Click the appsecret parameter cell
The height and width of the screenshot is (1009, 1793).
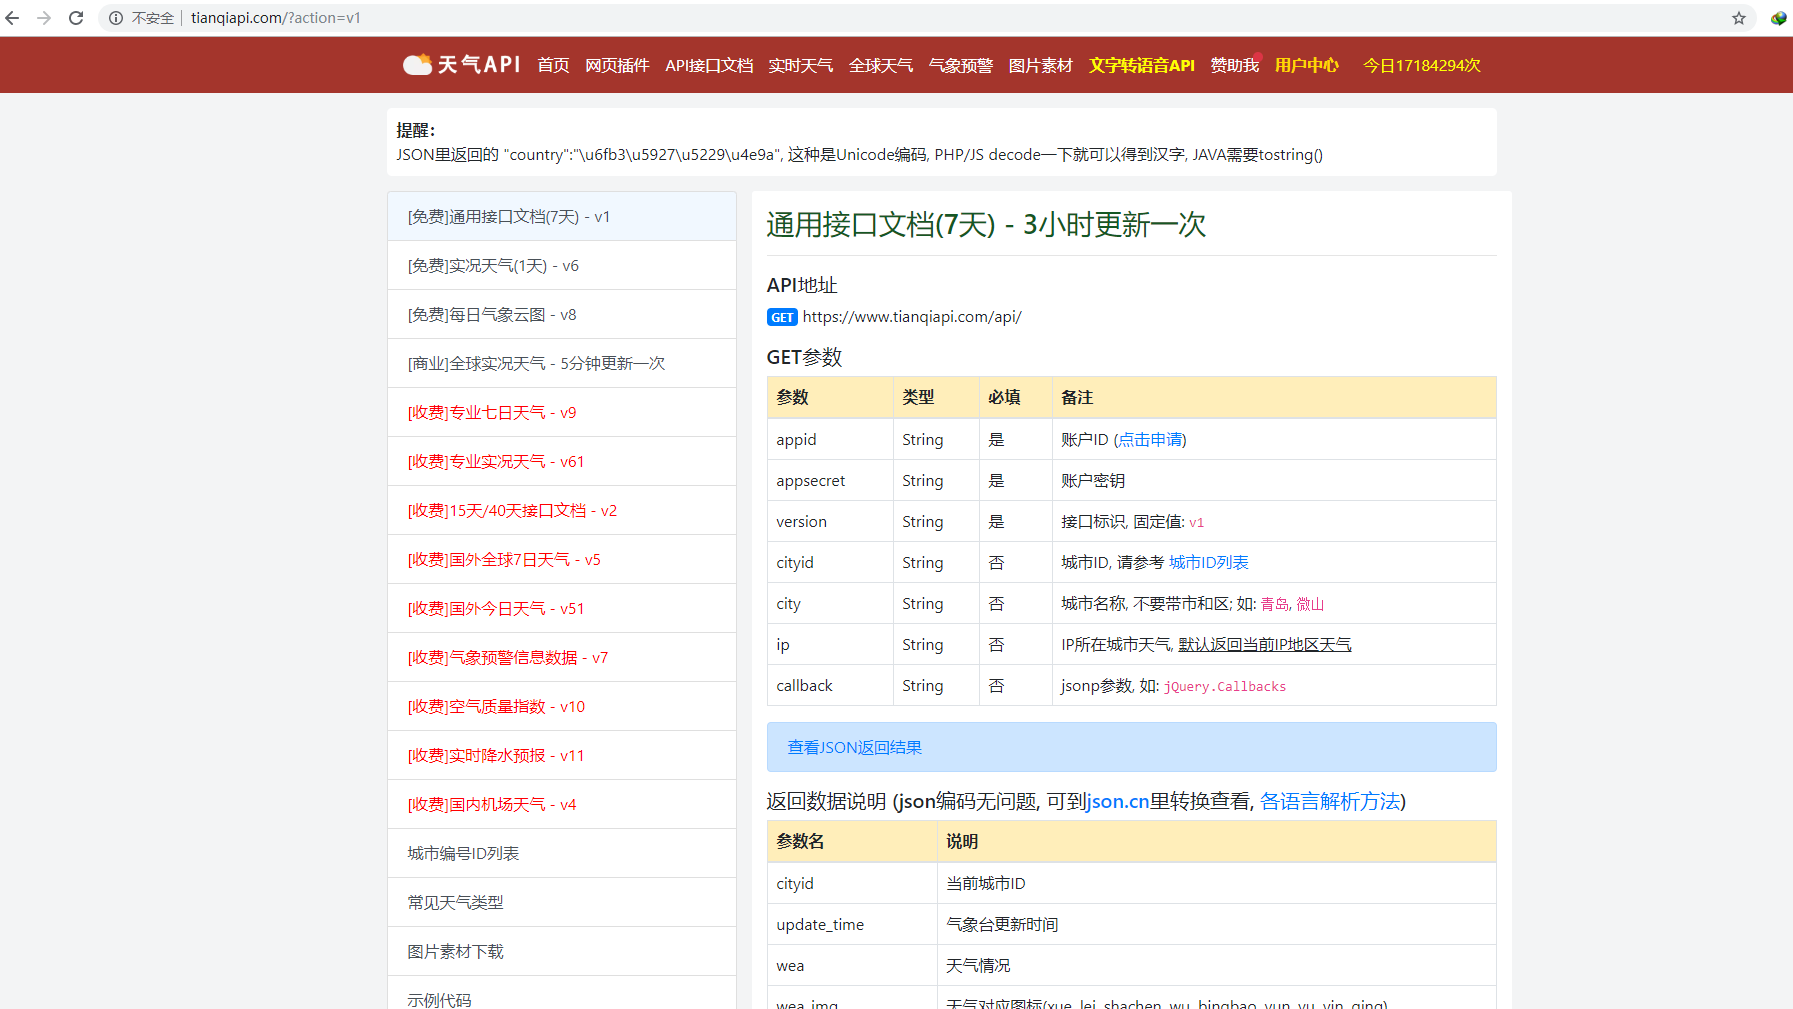coord(830,480)
